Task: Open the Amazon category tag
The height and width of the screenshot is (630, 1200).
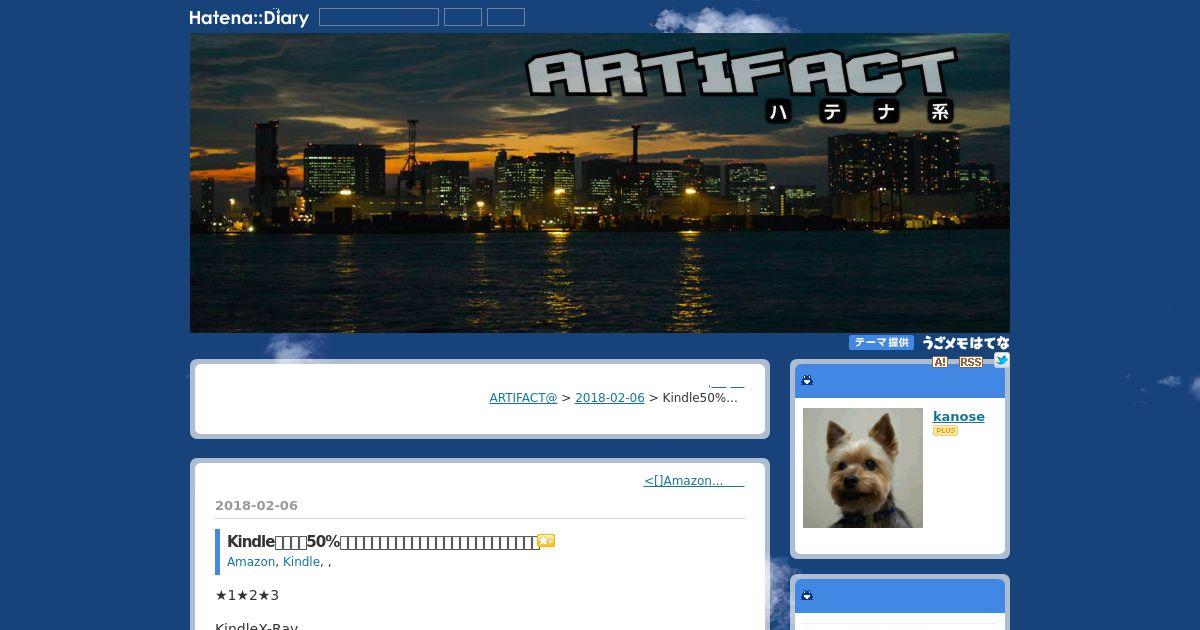Action: (251, 562)
